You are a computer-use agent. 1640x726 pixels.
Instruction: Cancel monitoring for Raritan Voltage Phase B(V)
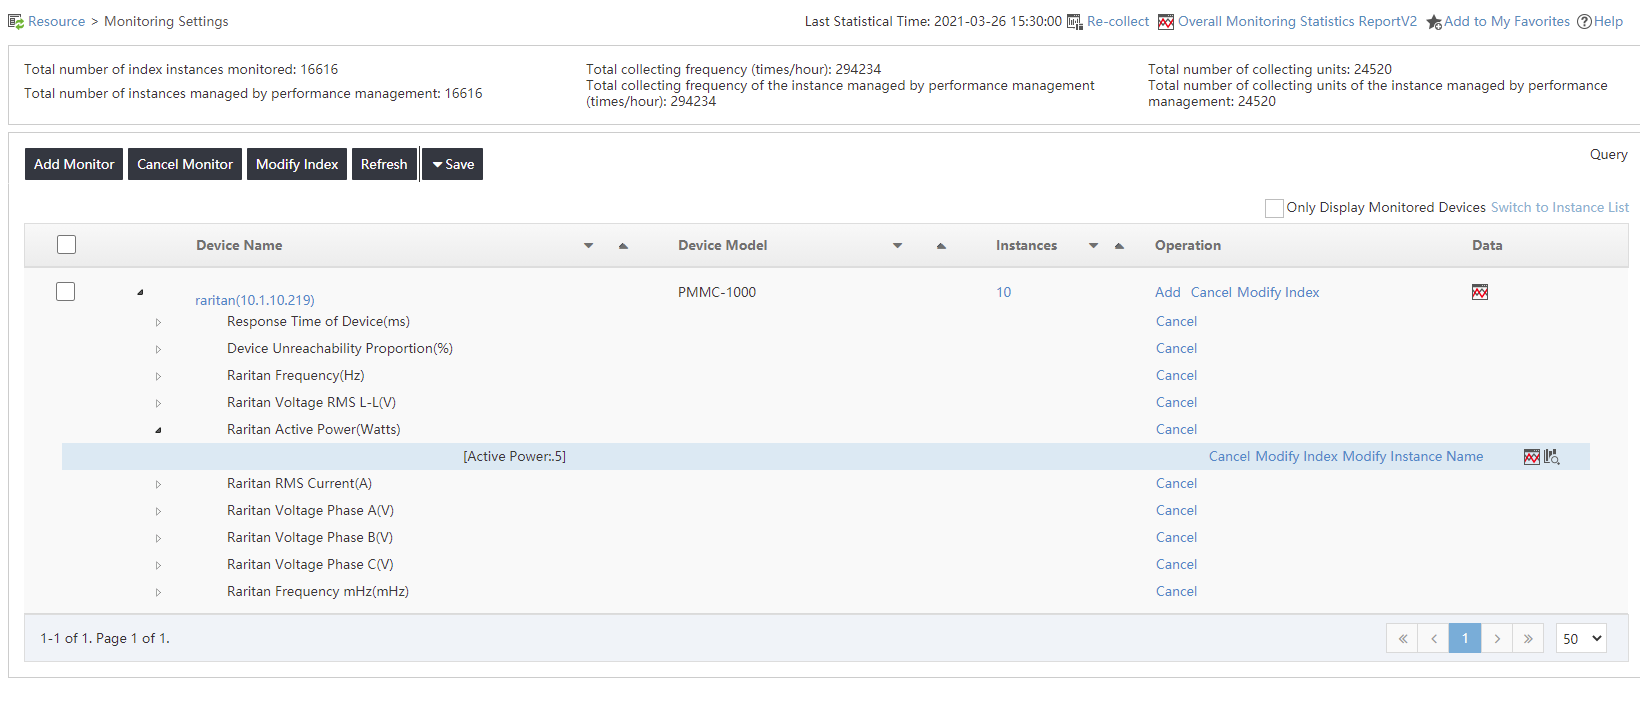[x=1176, y=537]
